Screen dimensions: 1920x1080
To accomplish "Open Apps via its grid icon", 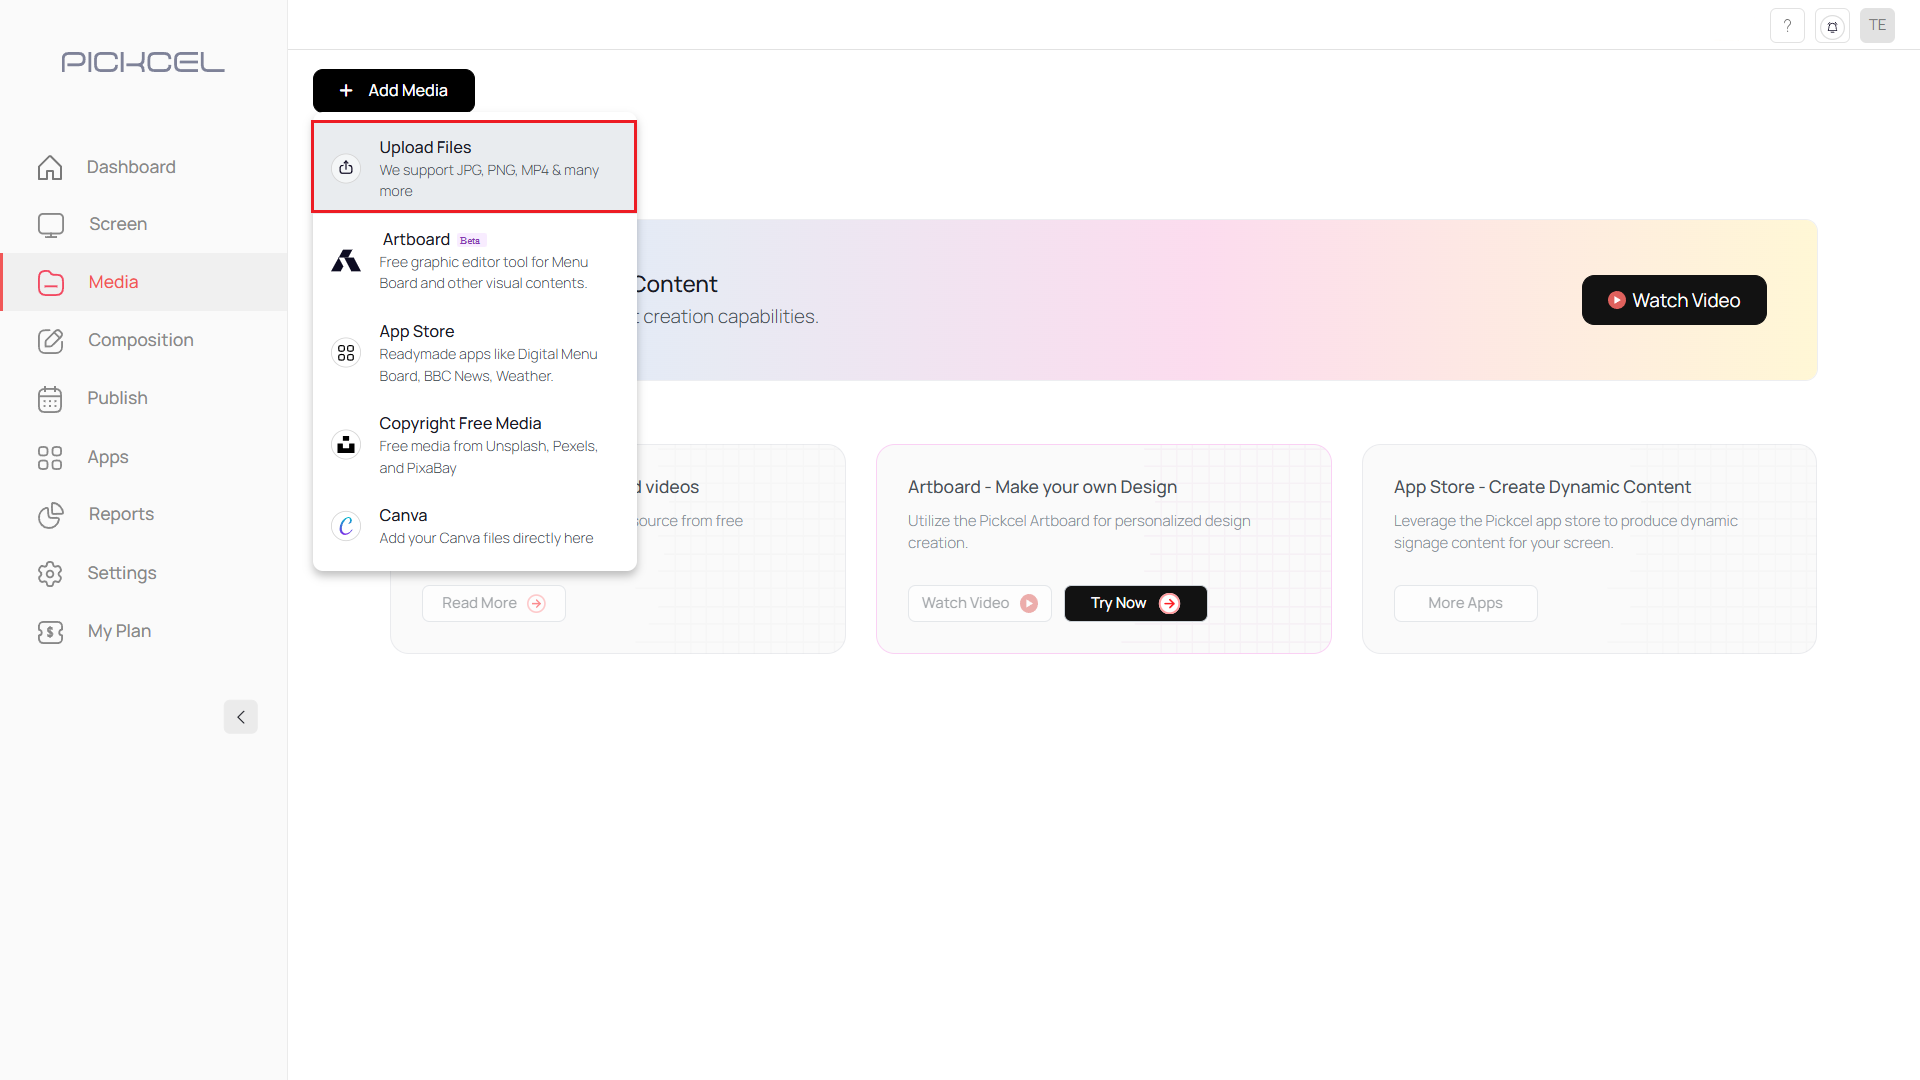I will 50,457.
